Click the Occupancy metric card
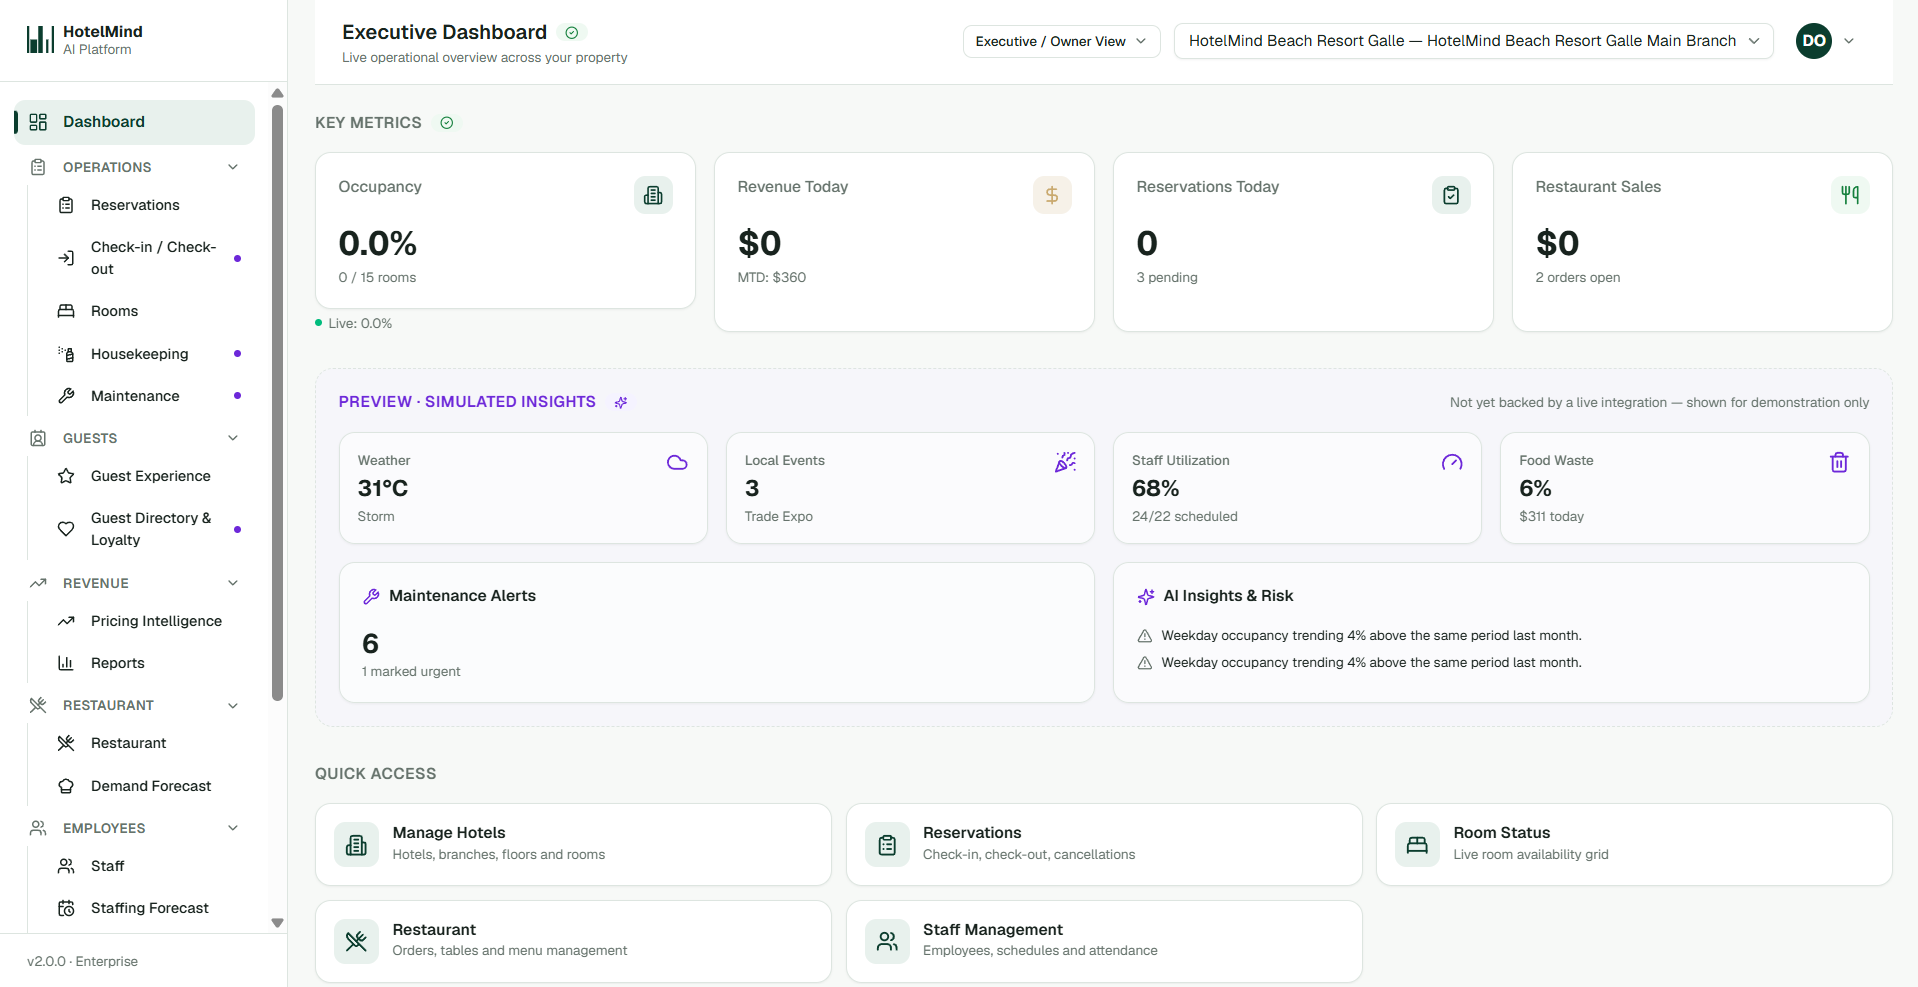 tap(505, 230)
